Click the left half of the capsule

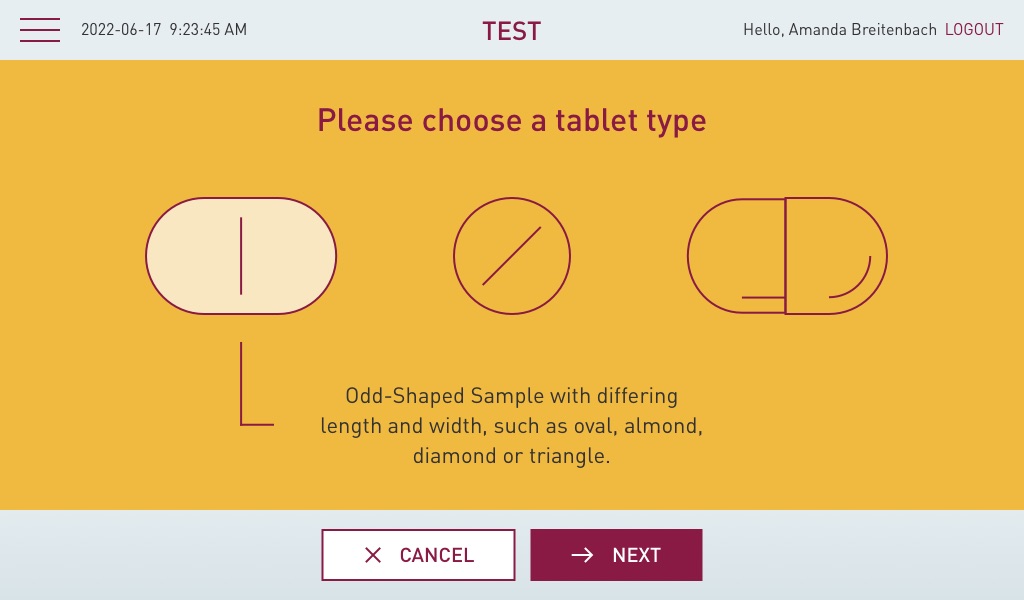tap(736, 256)
